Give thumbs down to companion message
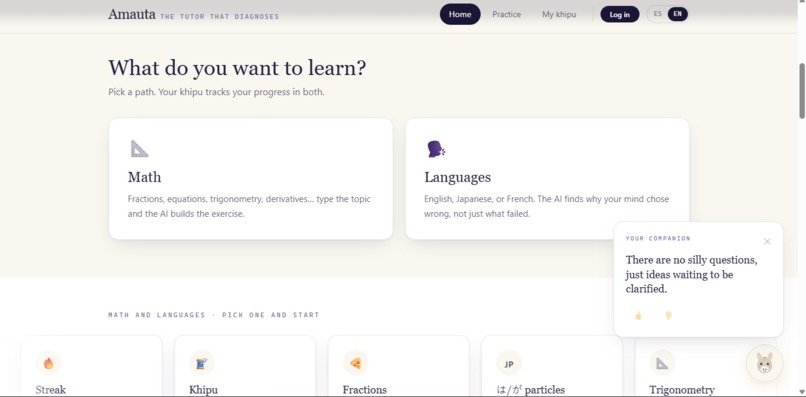The height and width of the screenshot is (397, 806). tap(668, 316)
